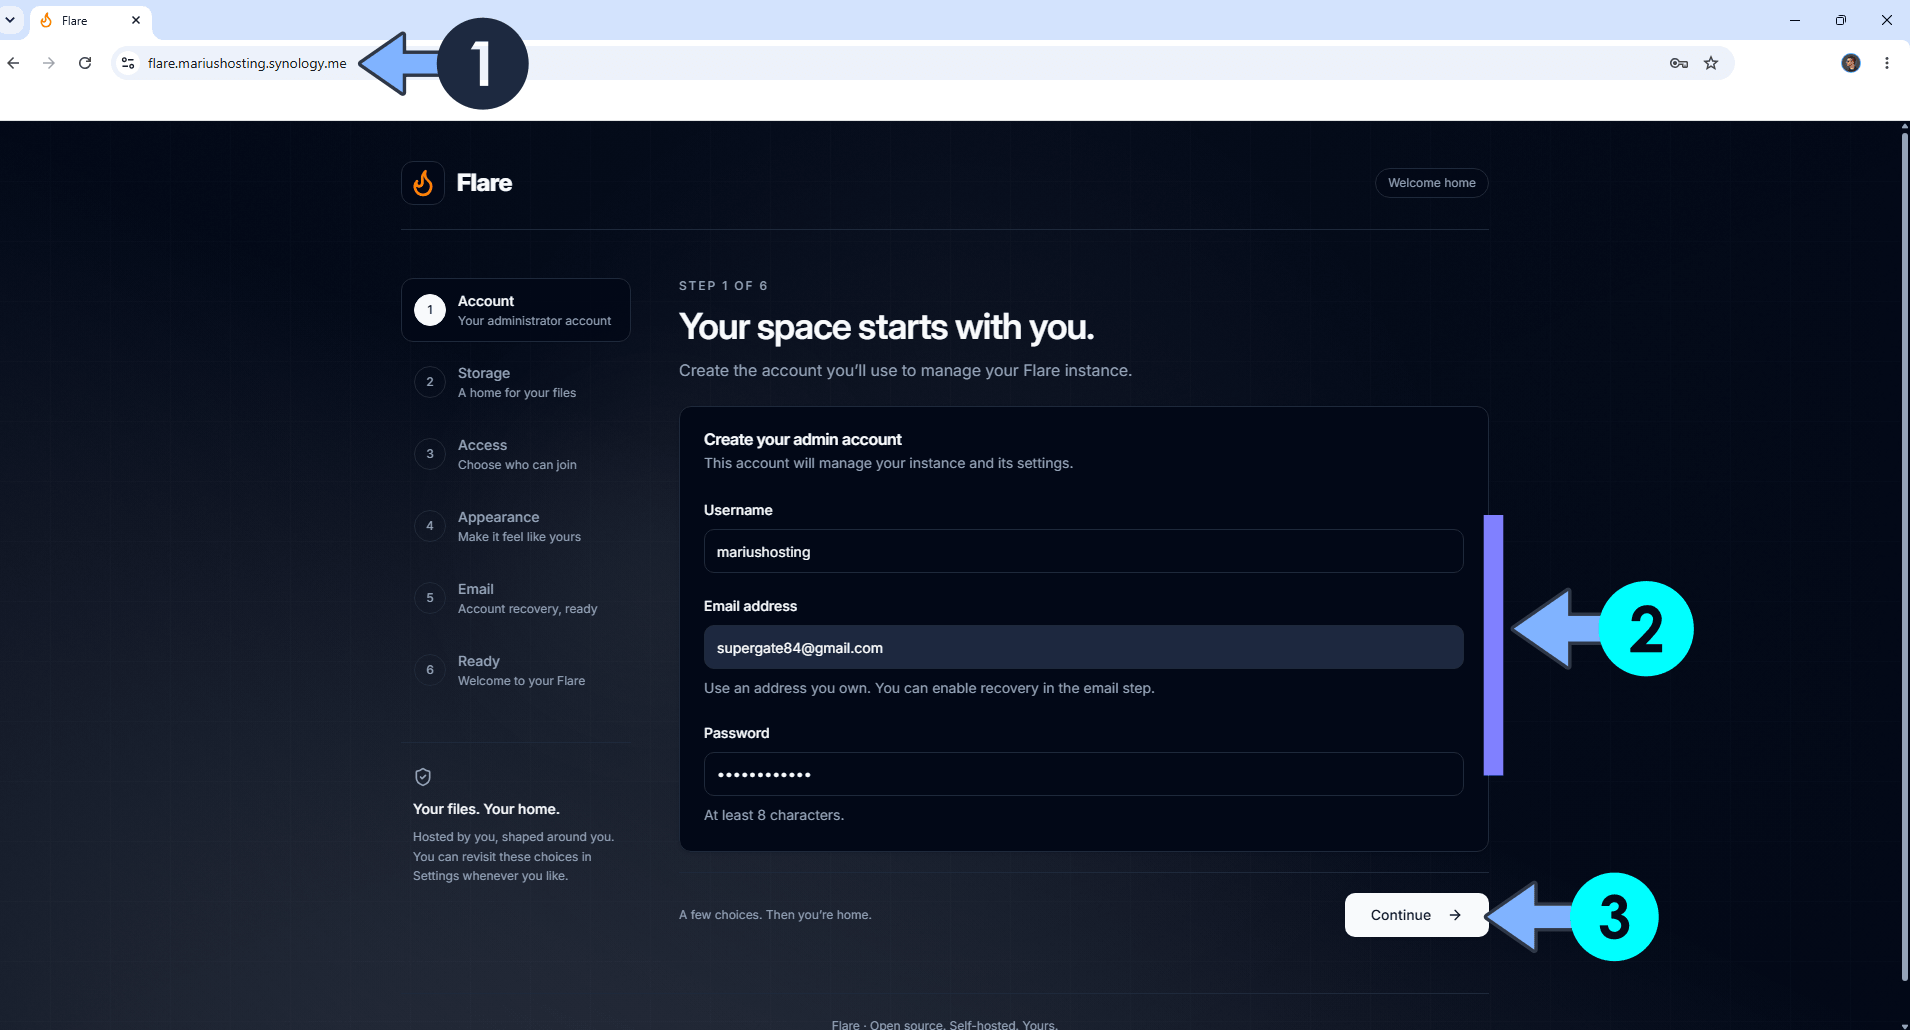1910x1030 pixels.
Task: Close the Flare browser tab
Action: [136, 20]
